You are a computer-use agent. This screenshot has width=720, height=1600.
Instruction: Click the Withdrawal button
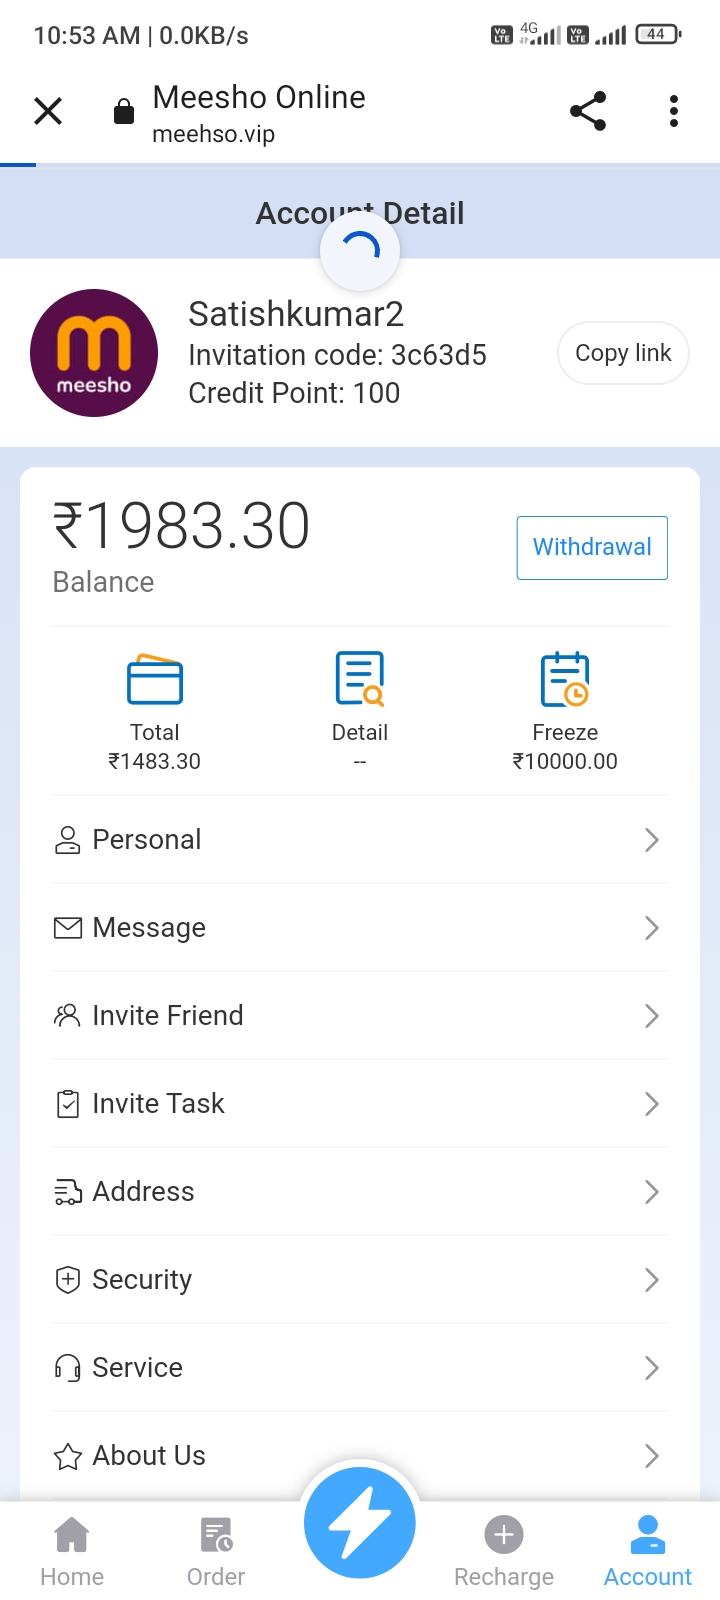click(592, 547)
